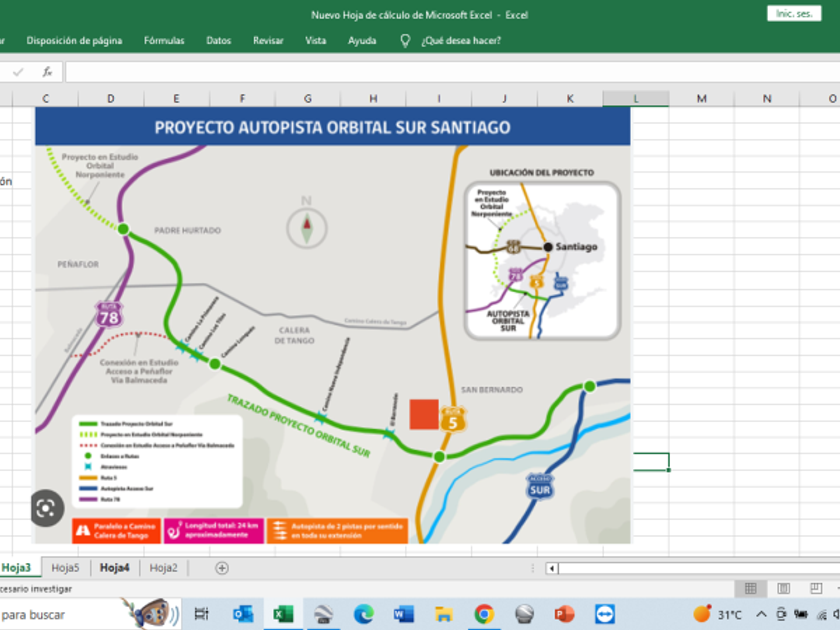840x630 pixels.
Task: Click the new sheet plus button
Action: 222,568
